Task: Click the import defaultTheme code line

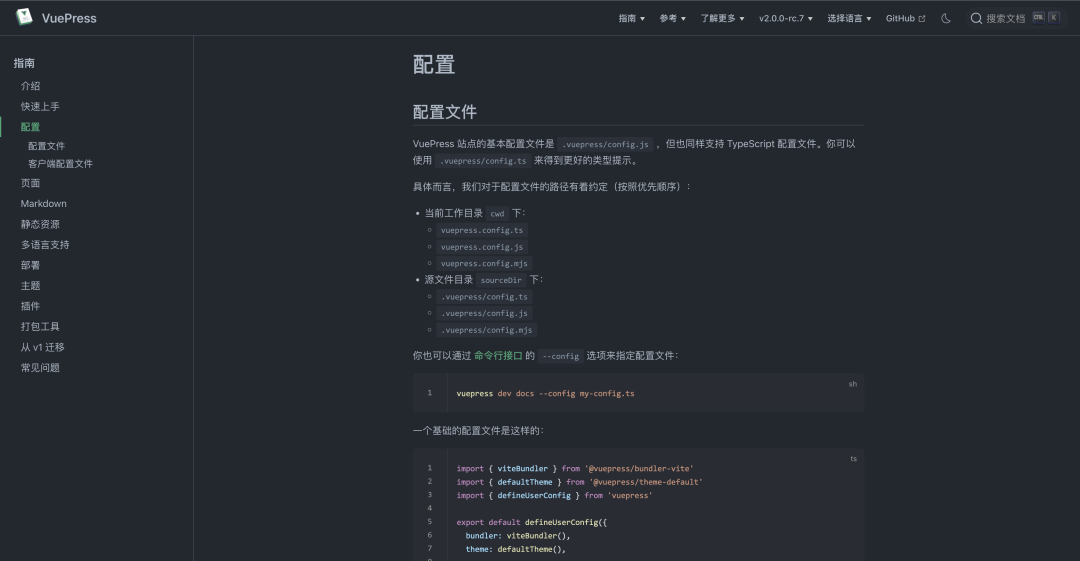Action: 579,482
